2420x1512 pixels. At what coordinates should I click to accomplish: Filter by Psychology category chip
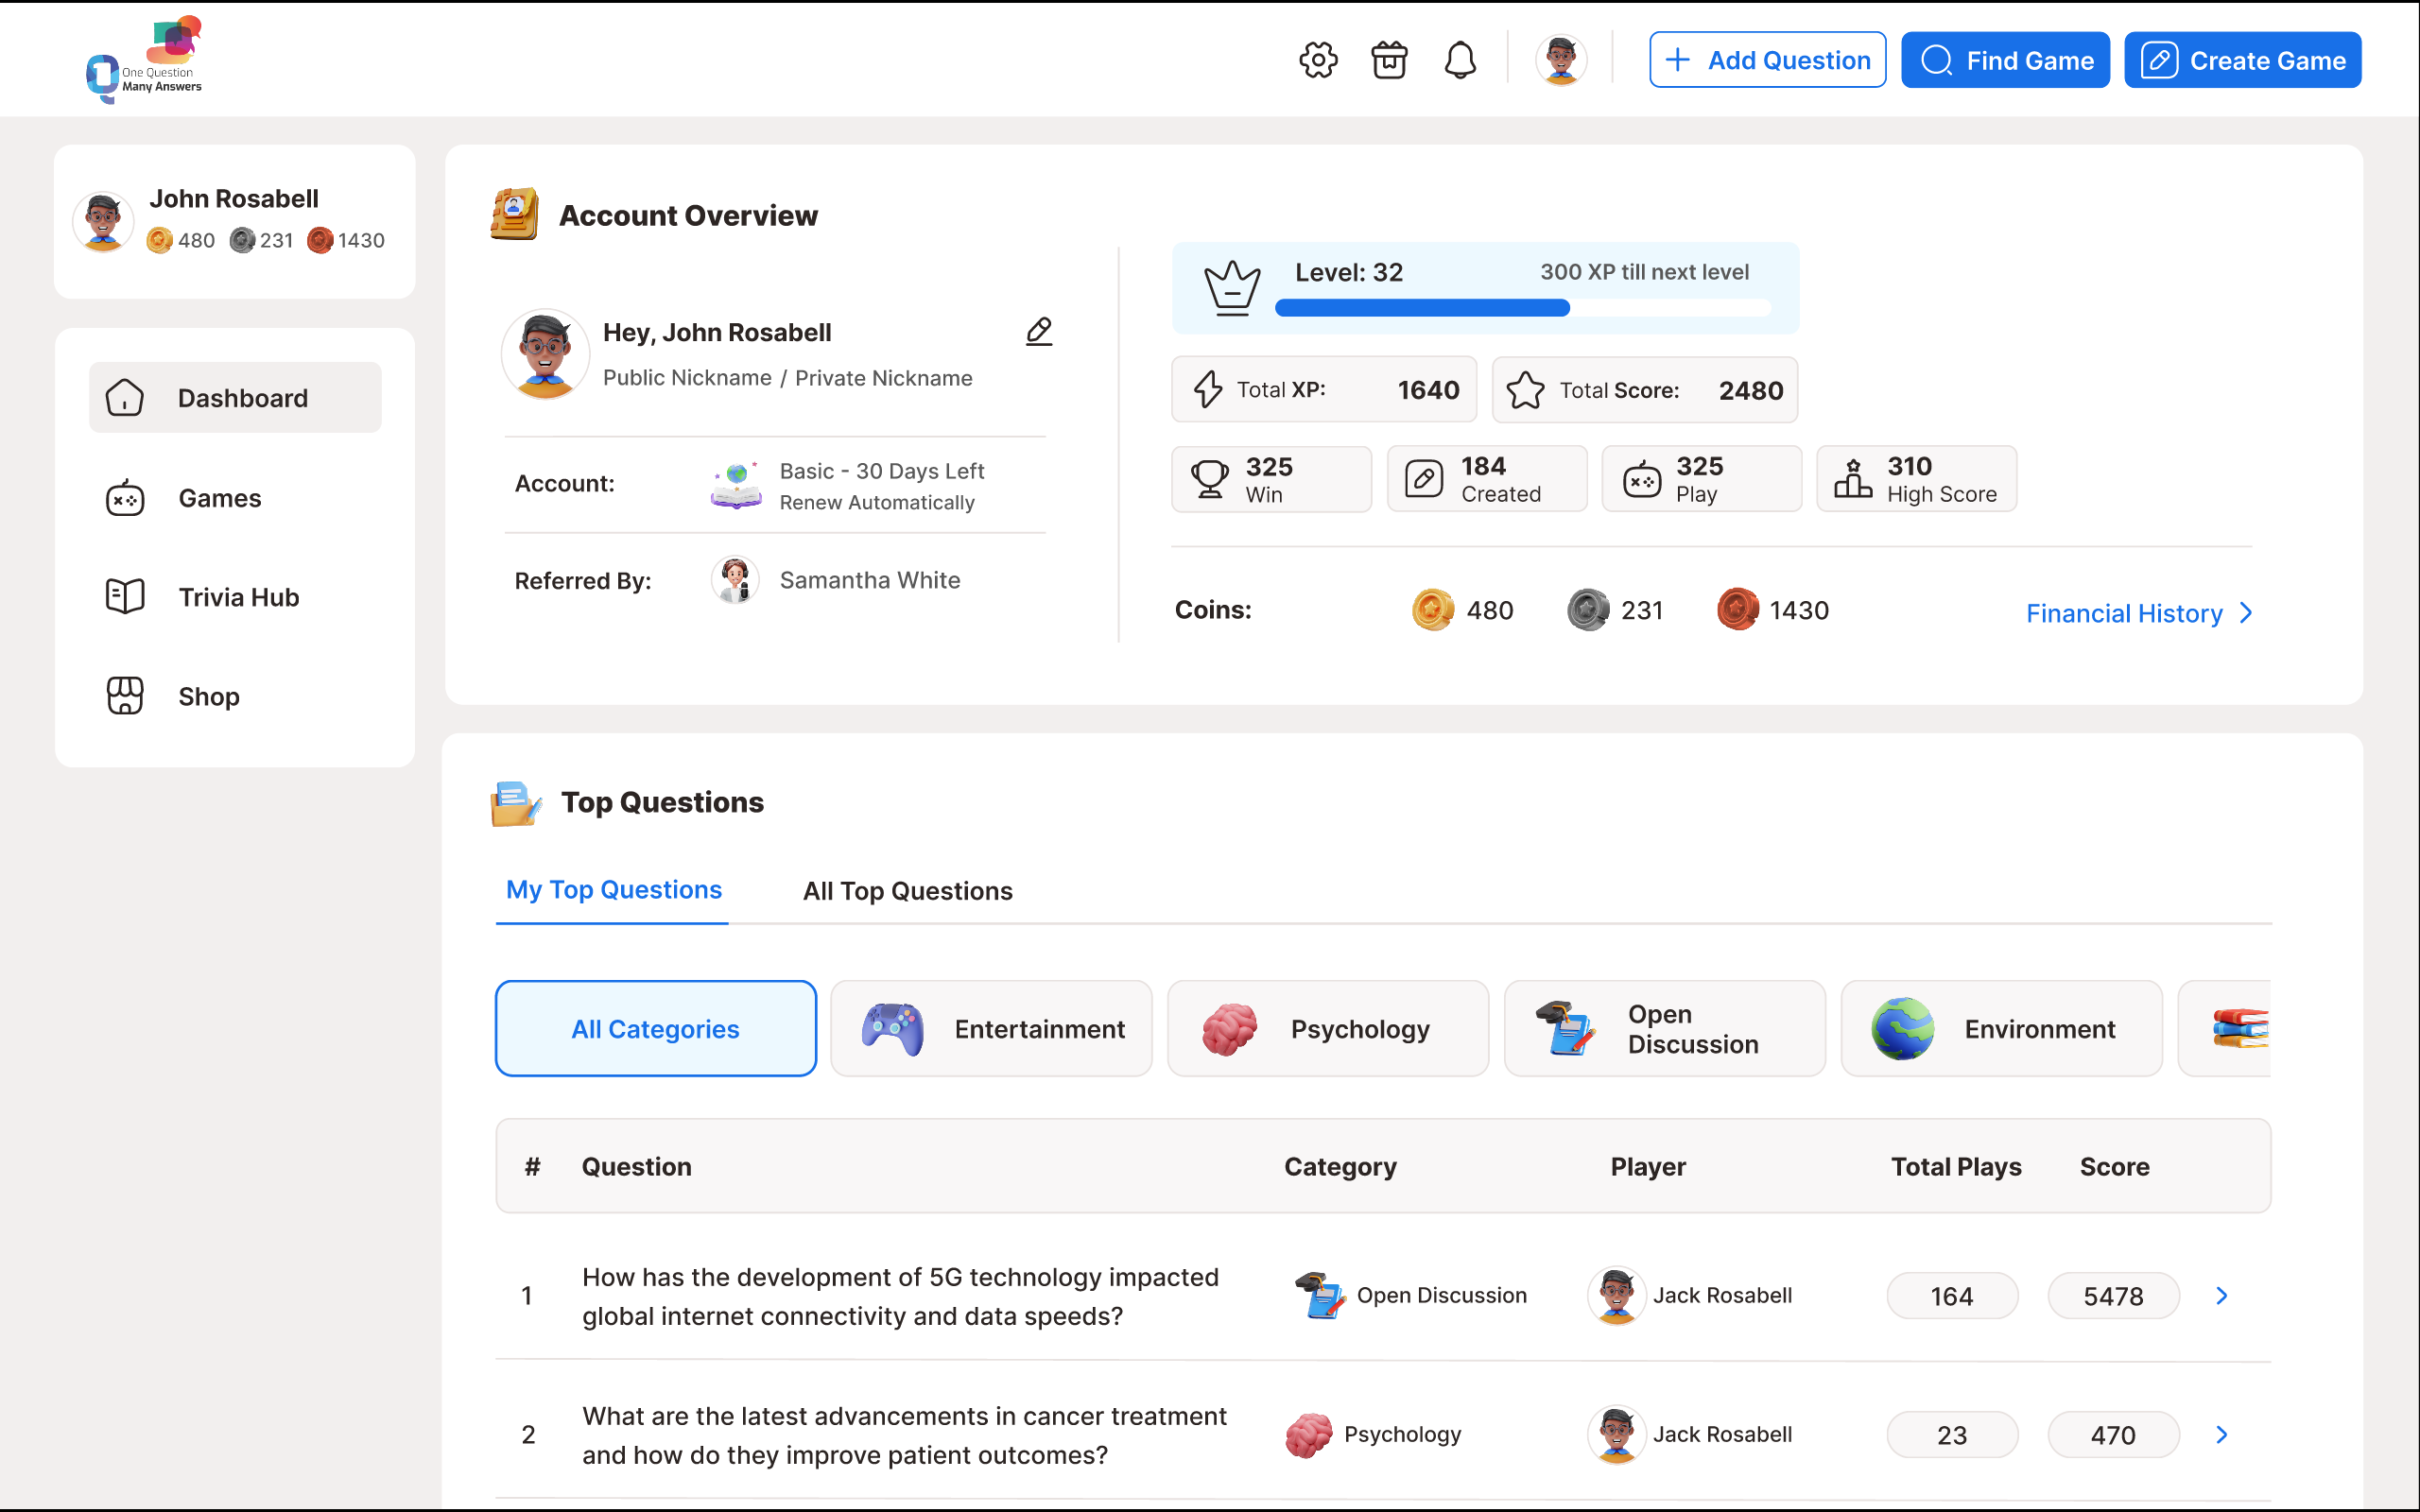[x=1328, y=1029]
